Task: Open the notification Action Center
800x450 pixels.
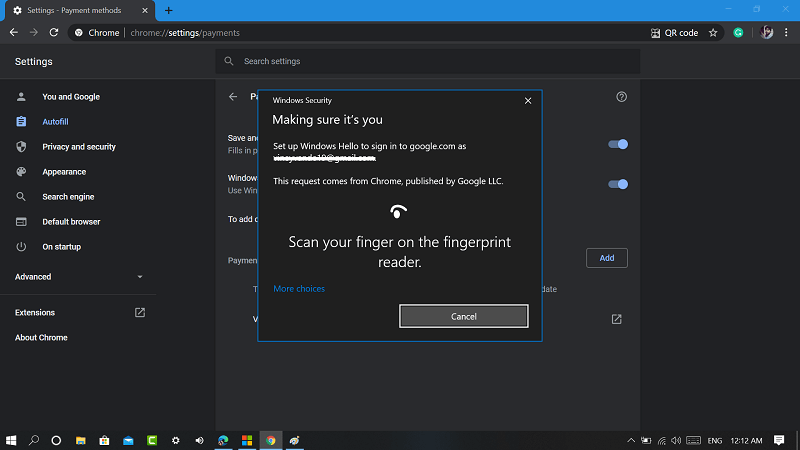Action: pyautogui.click(x=779, y=440)
